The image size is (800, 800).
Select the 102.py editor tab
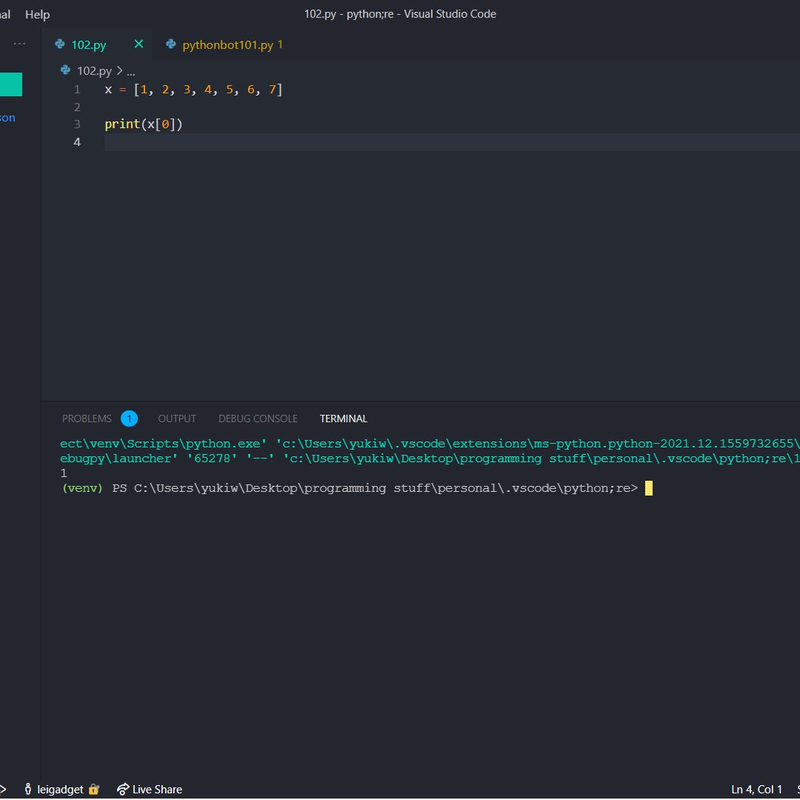[x=89, y=45]
